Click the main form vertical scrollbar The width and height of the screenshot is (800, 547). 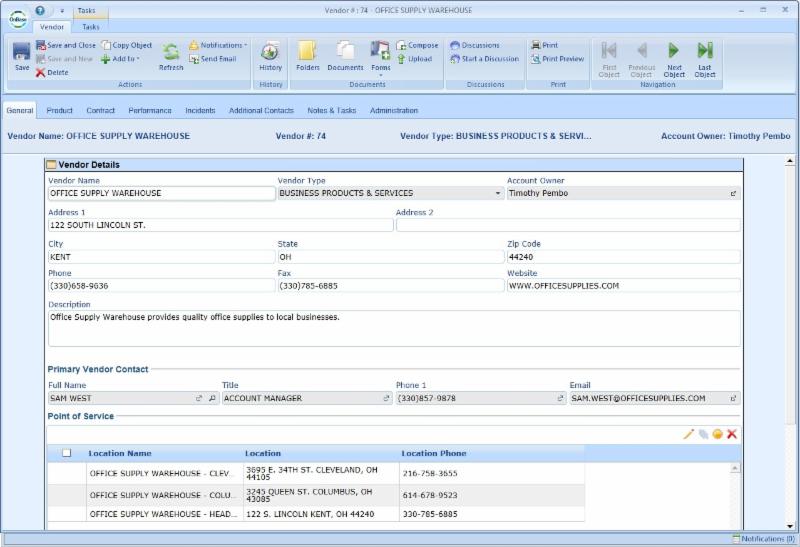click(790, 300)
